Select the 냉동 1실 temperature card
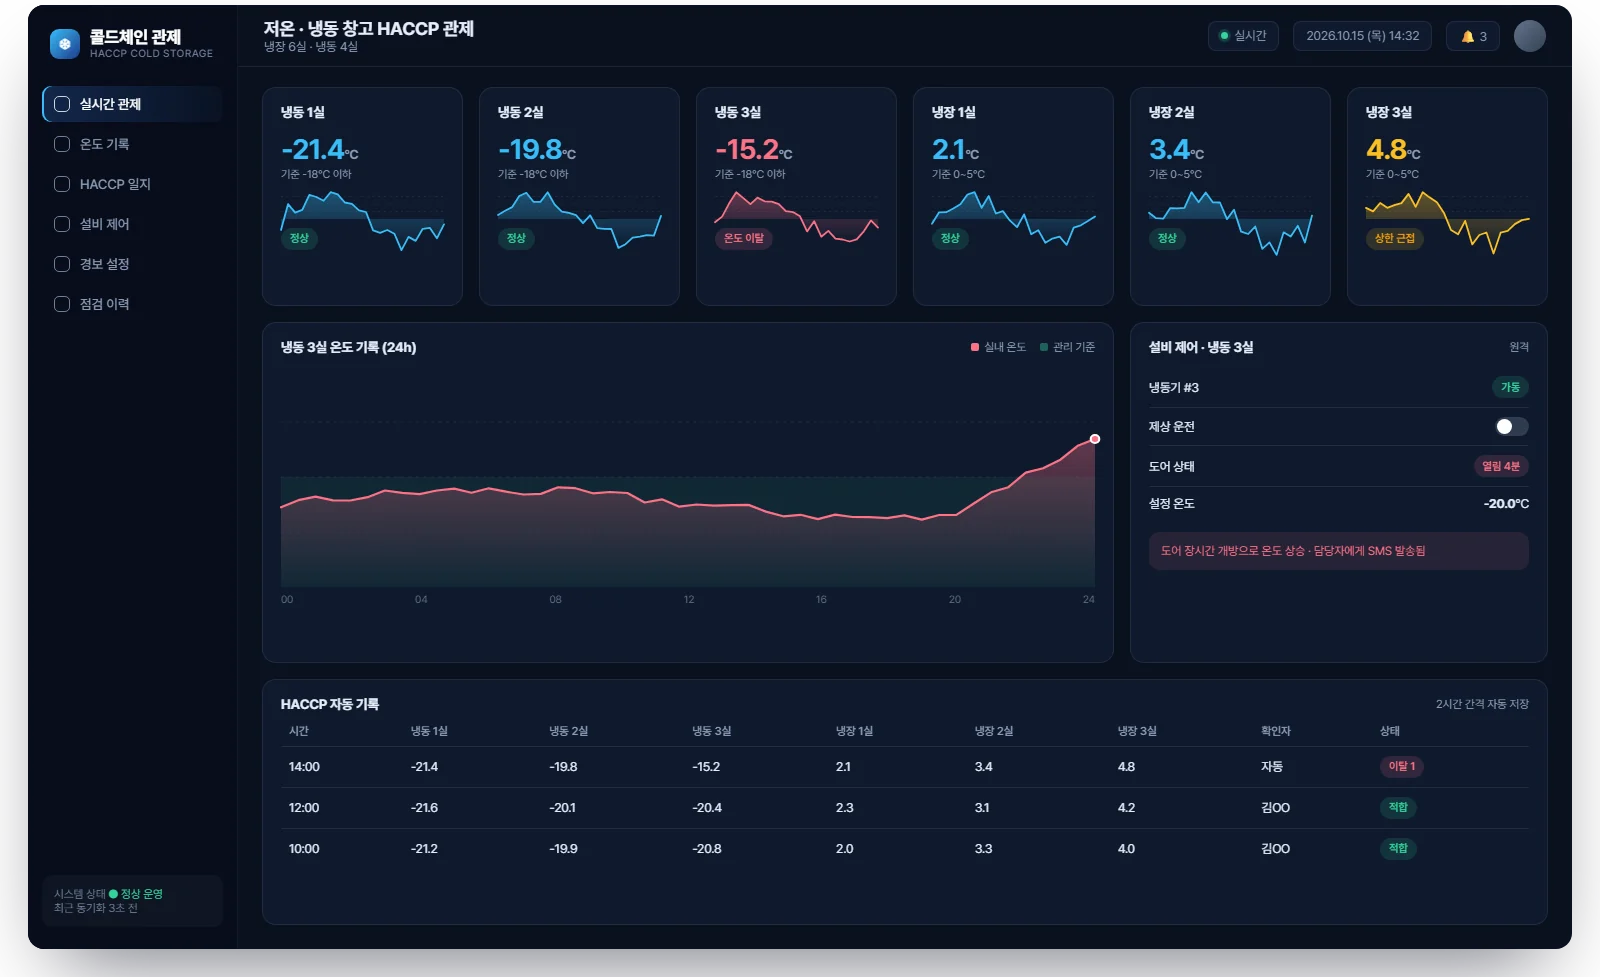 point(362,196)
